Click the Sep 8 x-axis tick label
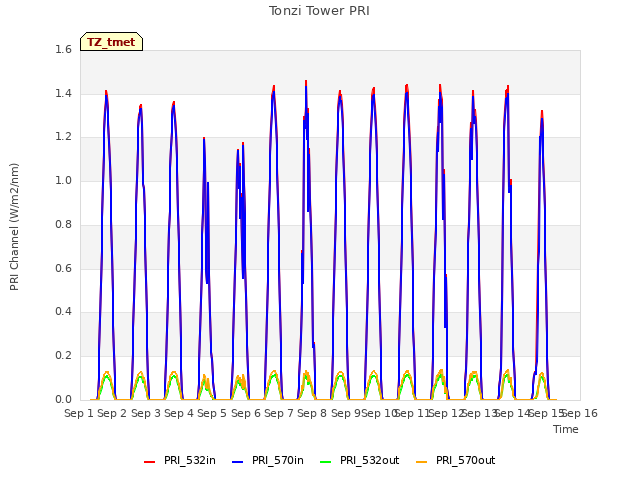 pyautogui.click(x=312, y=413)
